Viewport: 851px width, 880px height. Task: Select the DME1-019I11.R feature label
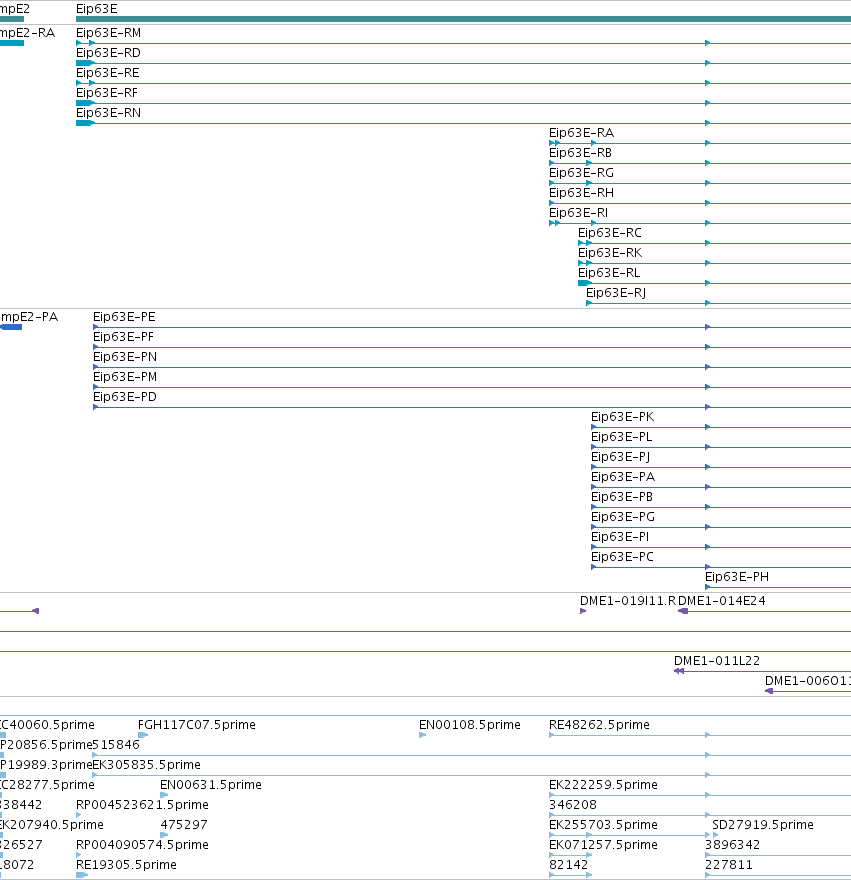[x=628, y=601]
